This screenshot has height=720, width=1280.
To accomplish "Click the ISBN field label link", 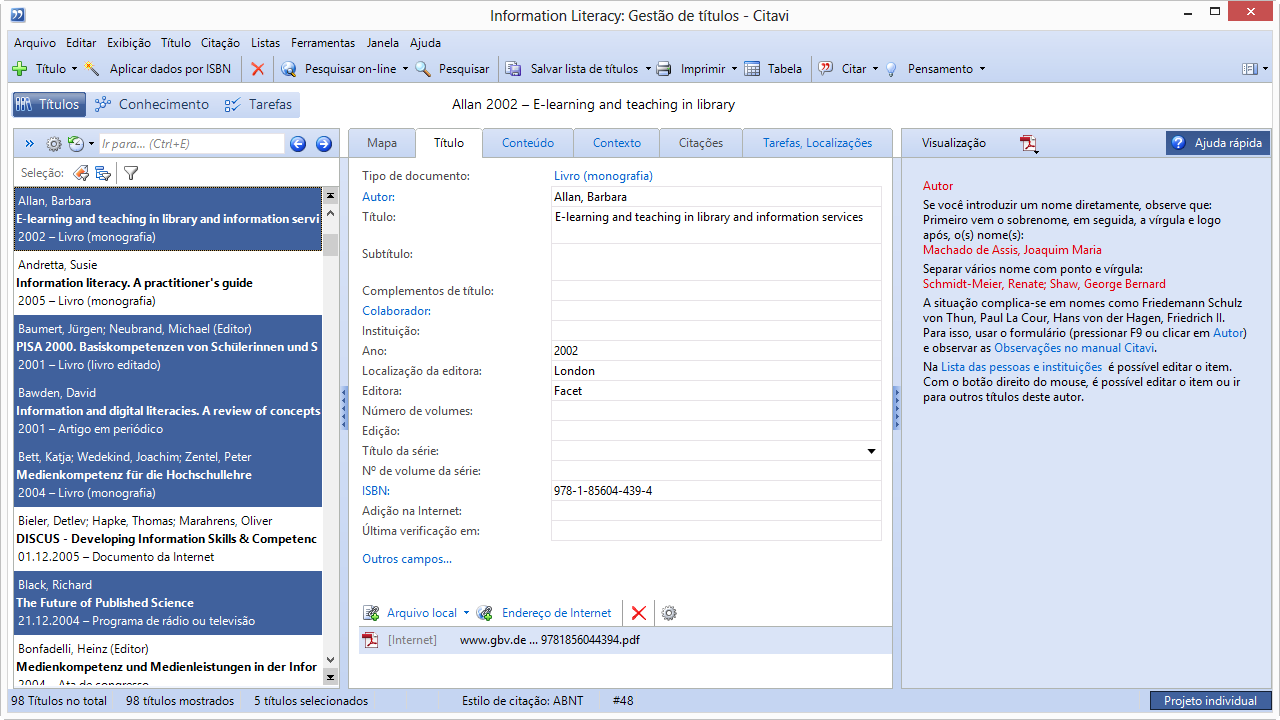I will (x=375, y=491).
